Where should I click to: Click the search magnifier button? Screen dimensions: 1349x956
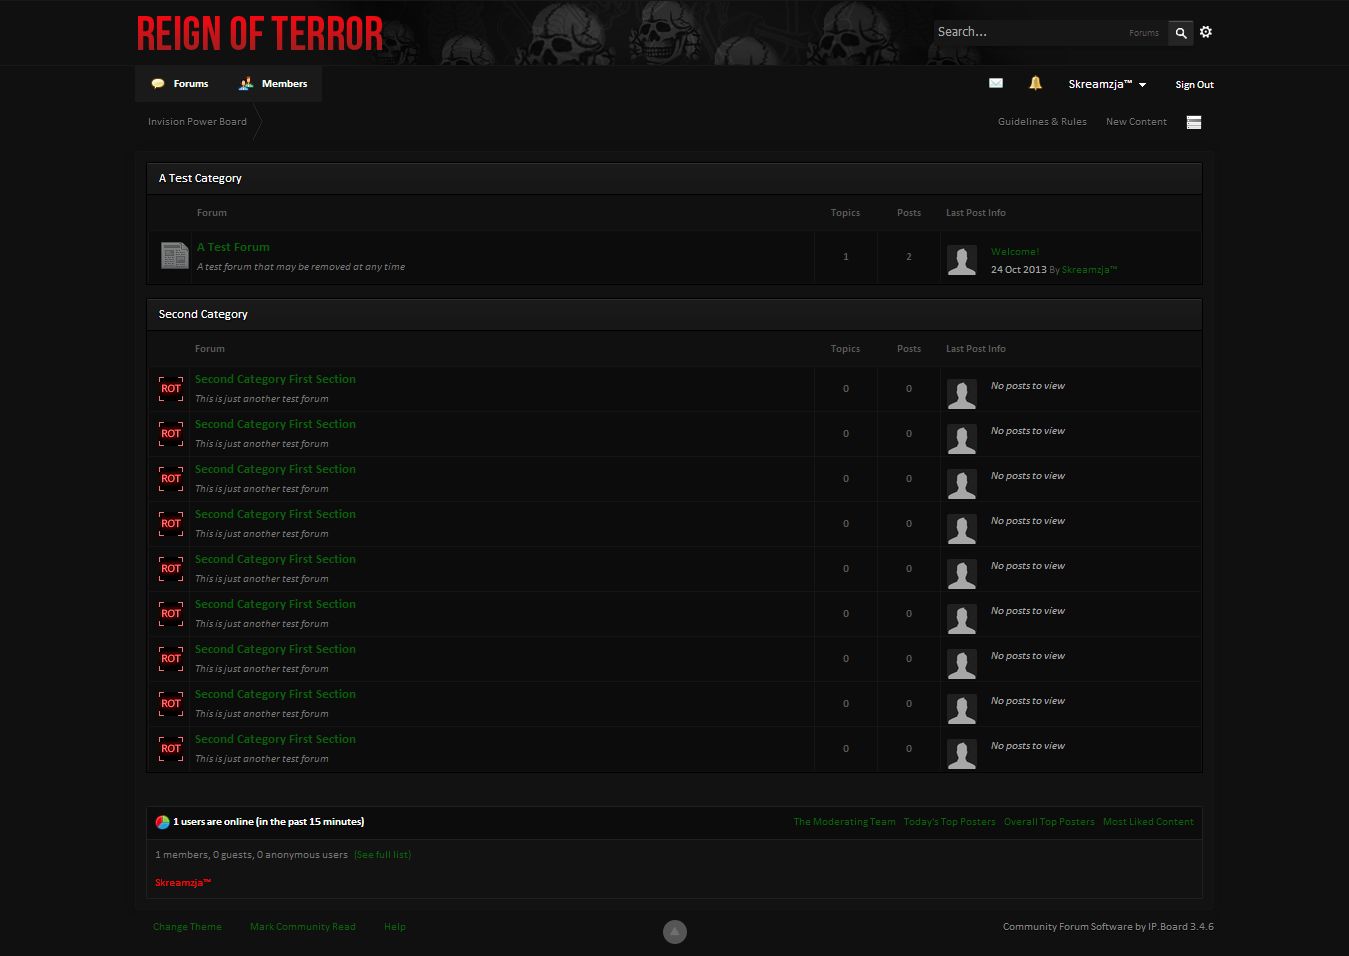coord(1181,33)
